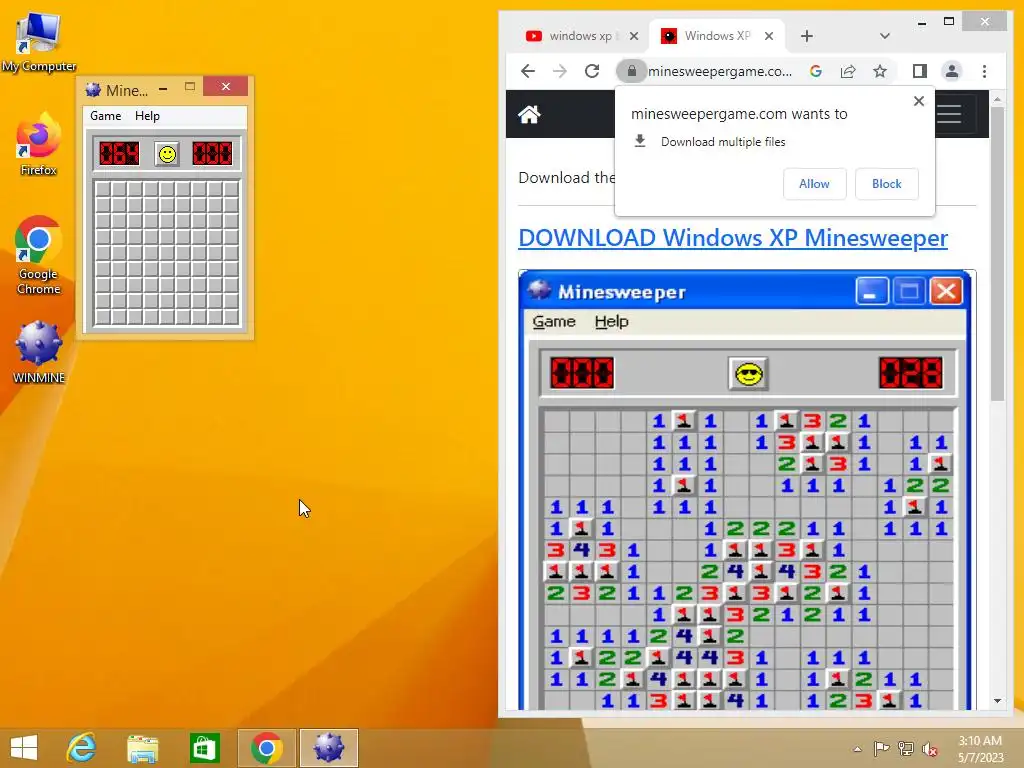
Task: Switch to Minesweeper via taskbar icon
Action: (x=328, y=748)
